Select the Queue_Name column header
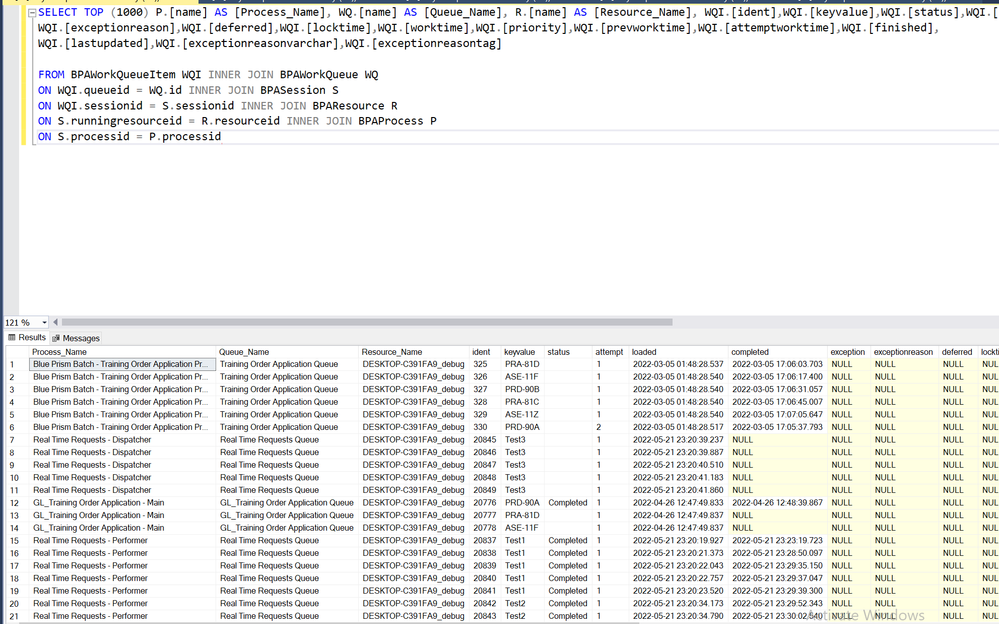999x624 pixels. pos(245,352)
